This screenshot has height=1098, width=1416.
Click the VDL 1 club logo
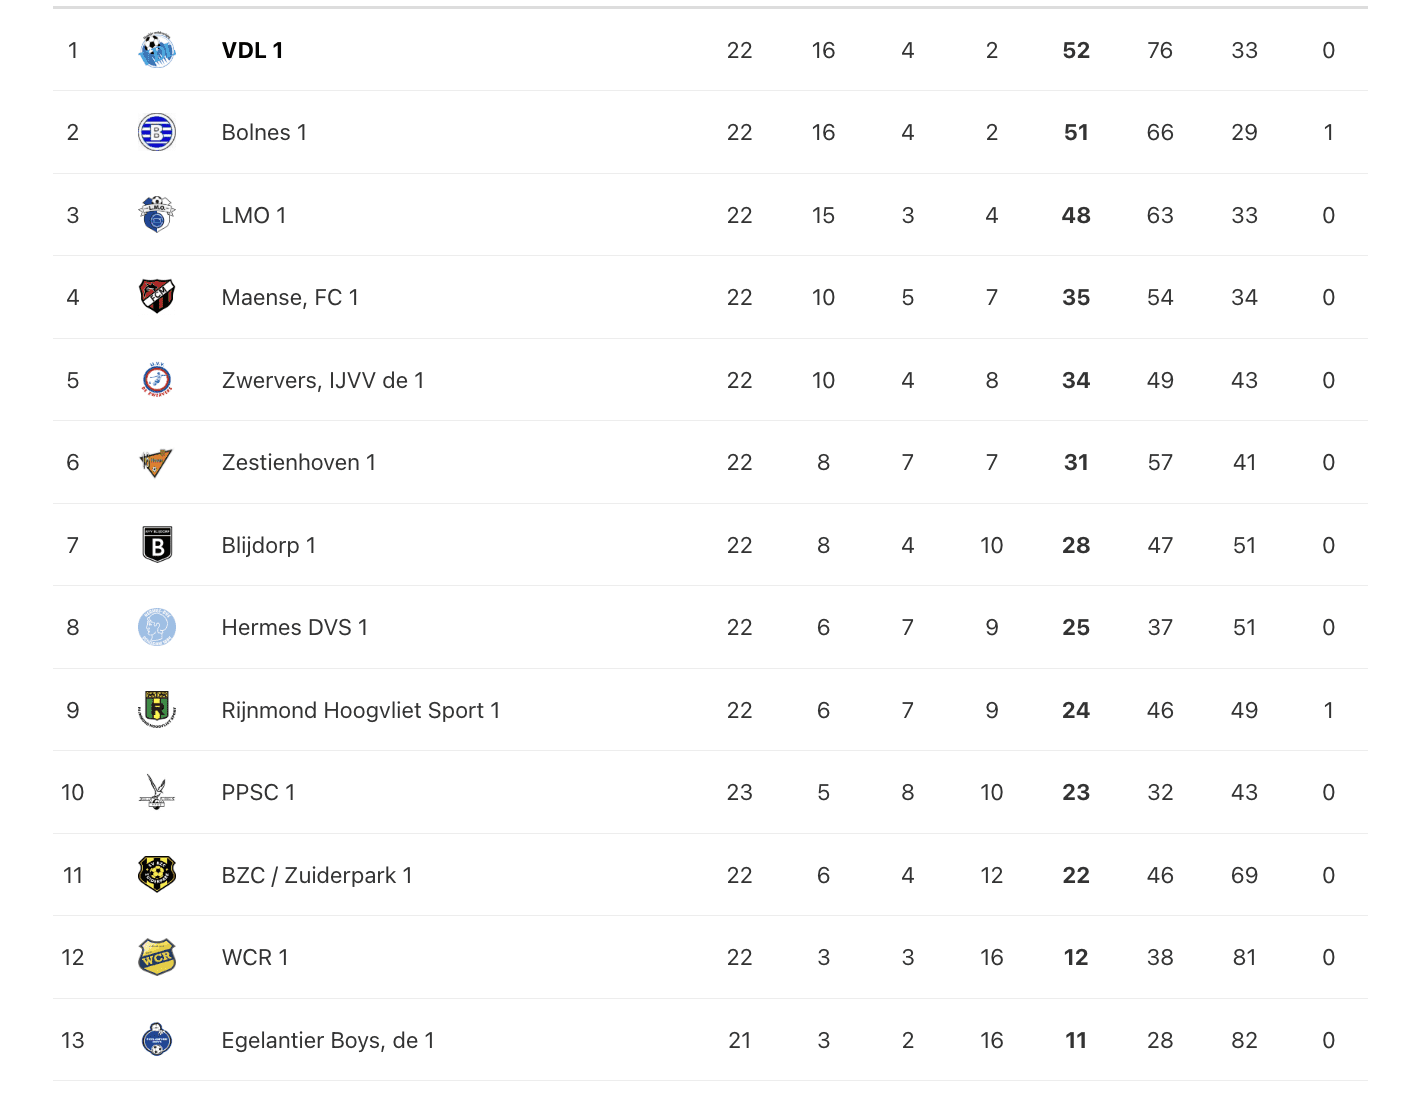click(157, 50)
